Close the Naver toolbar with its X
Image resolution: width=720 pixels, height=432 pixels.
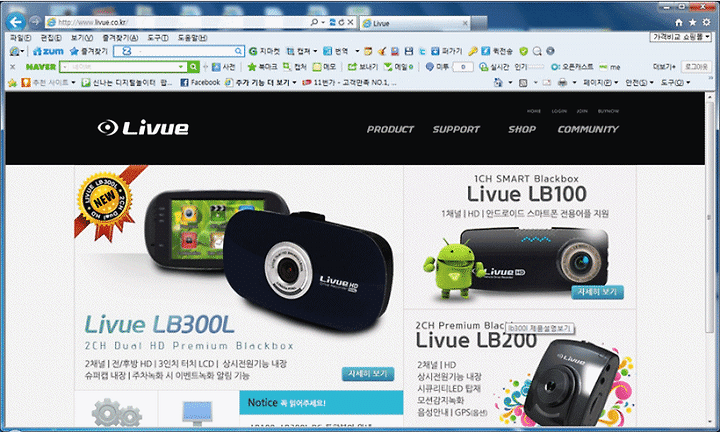click(x=12, y=67)
